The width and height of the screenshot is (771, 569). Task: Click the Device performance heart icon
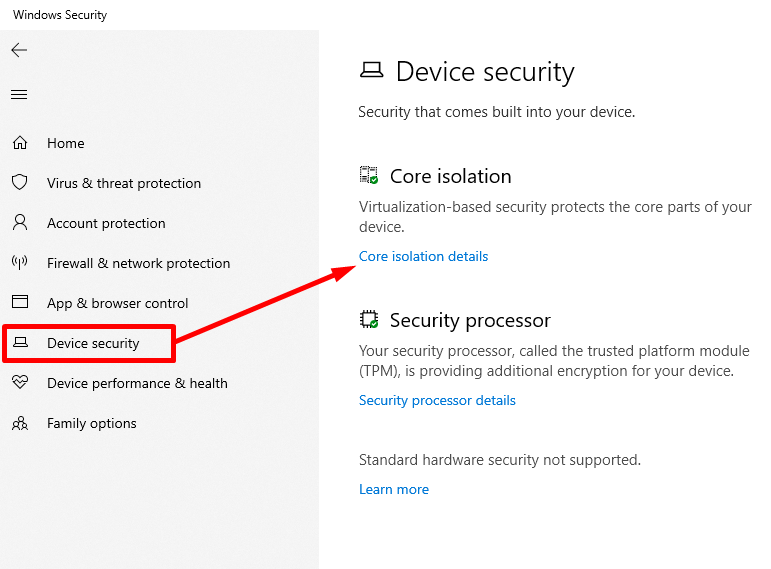pyautogui.click(x=19, y=383)
